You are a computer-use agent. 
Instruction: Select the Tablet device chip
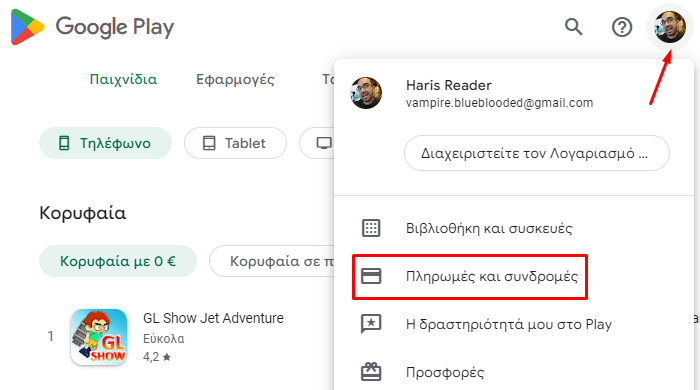click(x=235, y=143)
